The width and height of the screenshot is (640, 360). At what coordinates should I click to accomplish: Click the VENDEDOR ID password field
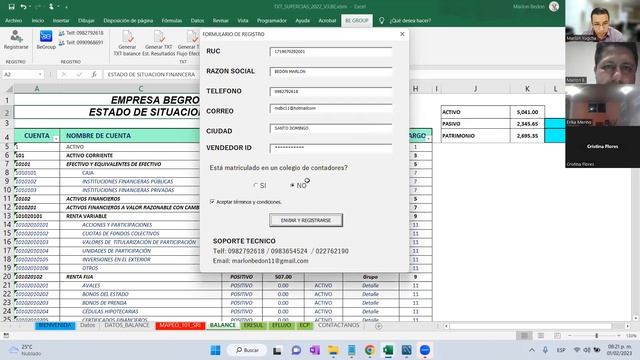tap(331, 147)
